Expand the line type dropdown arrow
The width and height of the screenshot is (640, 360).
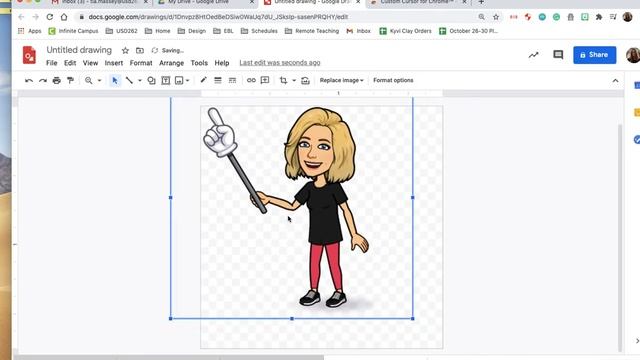(140, 80)
